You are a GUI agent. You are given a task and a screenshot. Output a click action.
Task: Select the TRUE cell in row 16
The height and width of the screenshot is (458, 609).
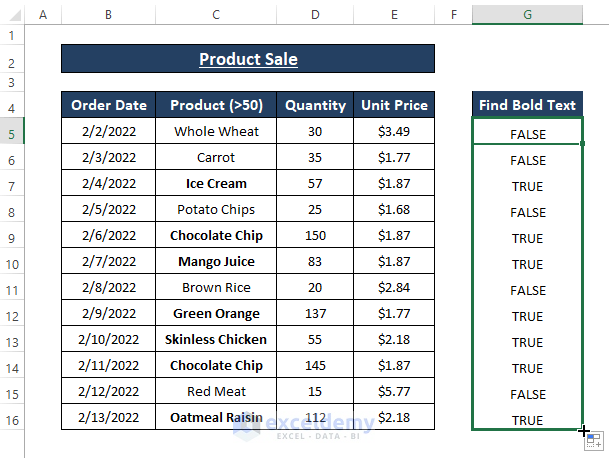pyautogui.click(x=527, y=419)
